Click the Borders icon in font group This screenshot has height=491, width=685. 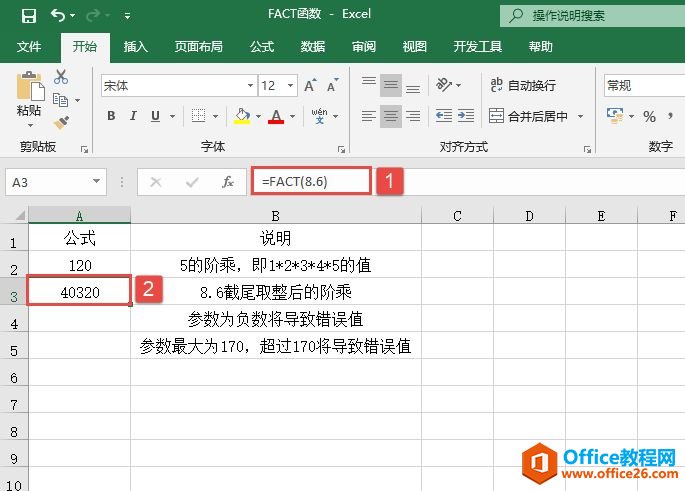[x=198, y=116]
